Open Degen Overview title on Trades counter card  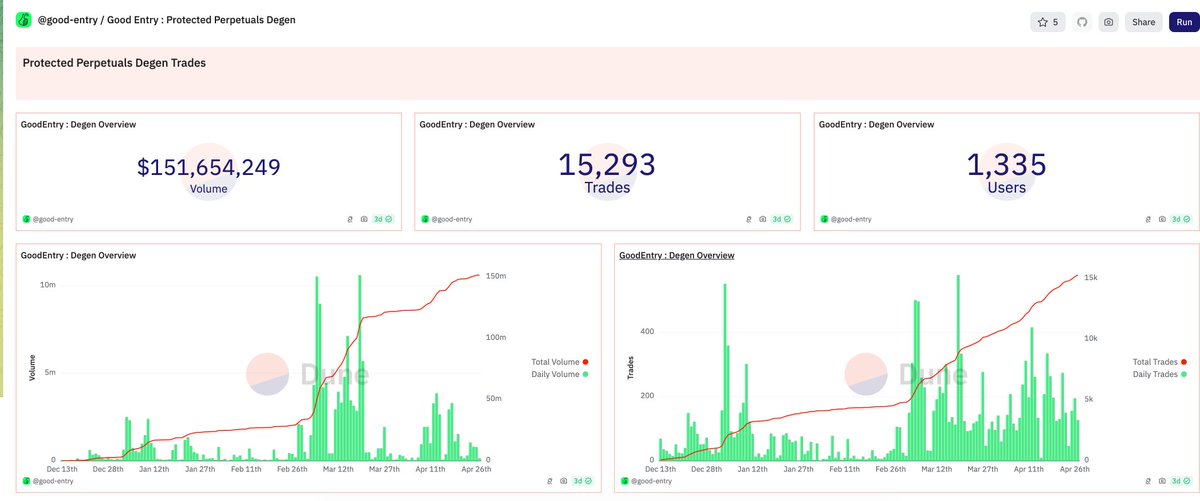click(x=477, y=125)
